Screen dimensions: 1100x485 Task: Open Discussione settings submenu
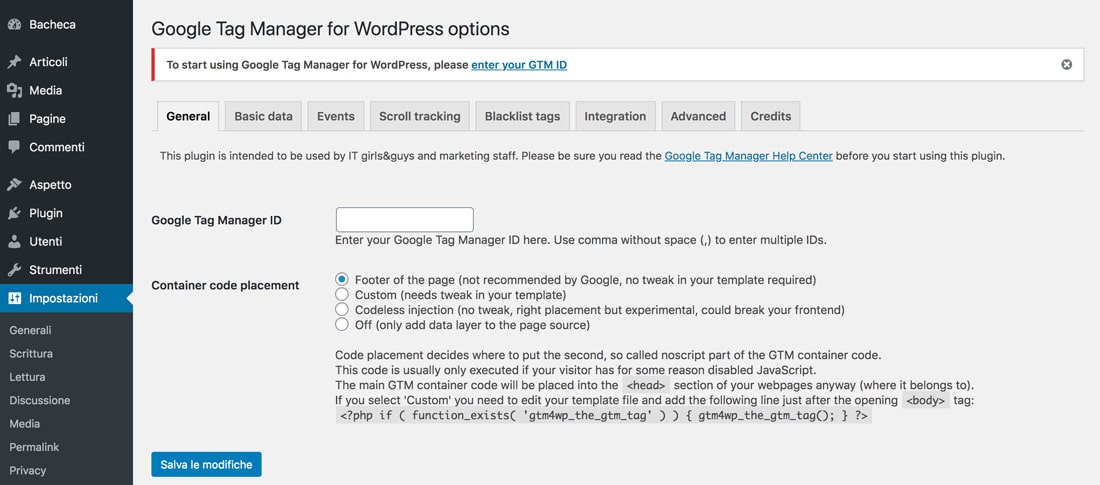tap(39, 400)
